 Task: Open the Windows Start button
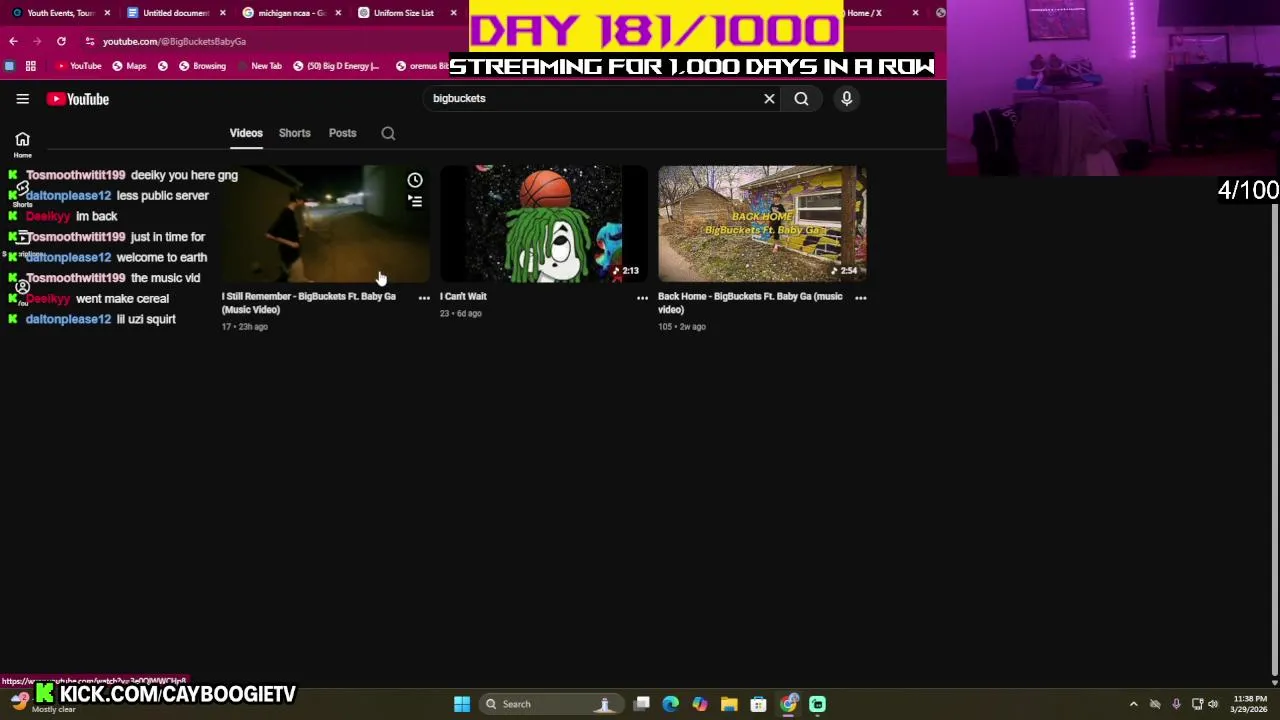462,704
